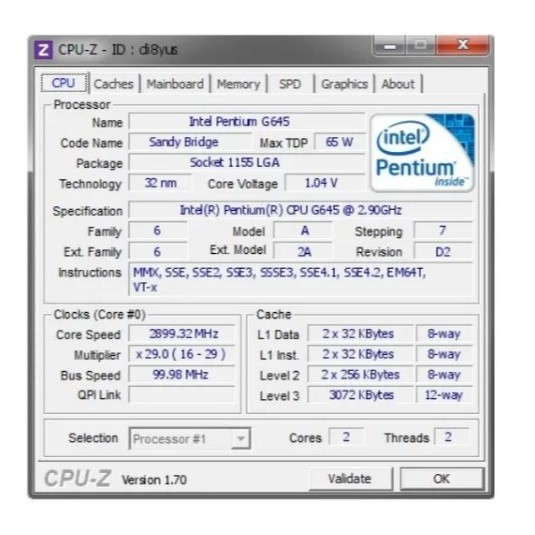
Task: Click the Cores count value
Action: [x=346, y=437]
